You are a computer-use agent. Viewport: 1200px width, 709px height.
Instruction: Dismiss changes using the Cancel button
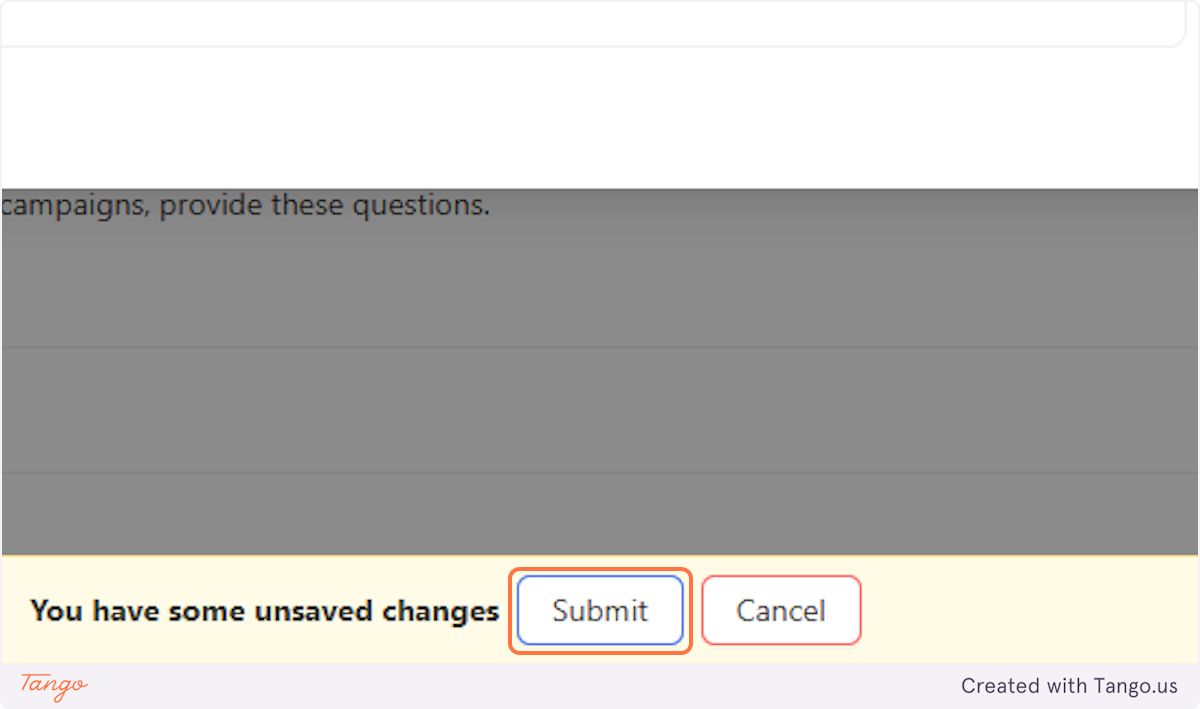point(781,610)
